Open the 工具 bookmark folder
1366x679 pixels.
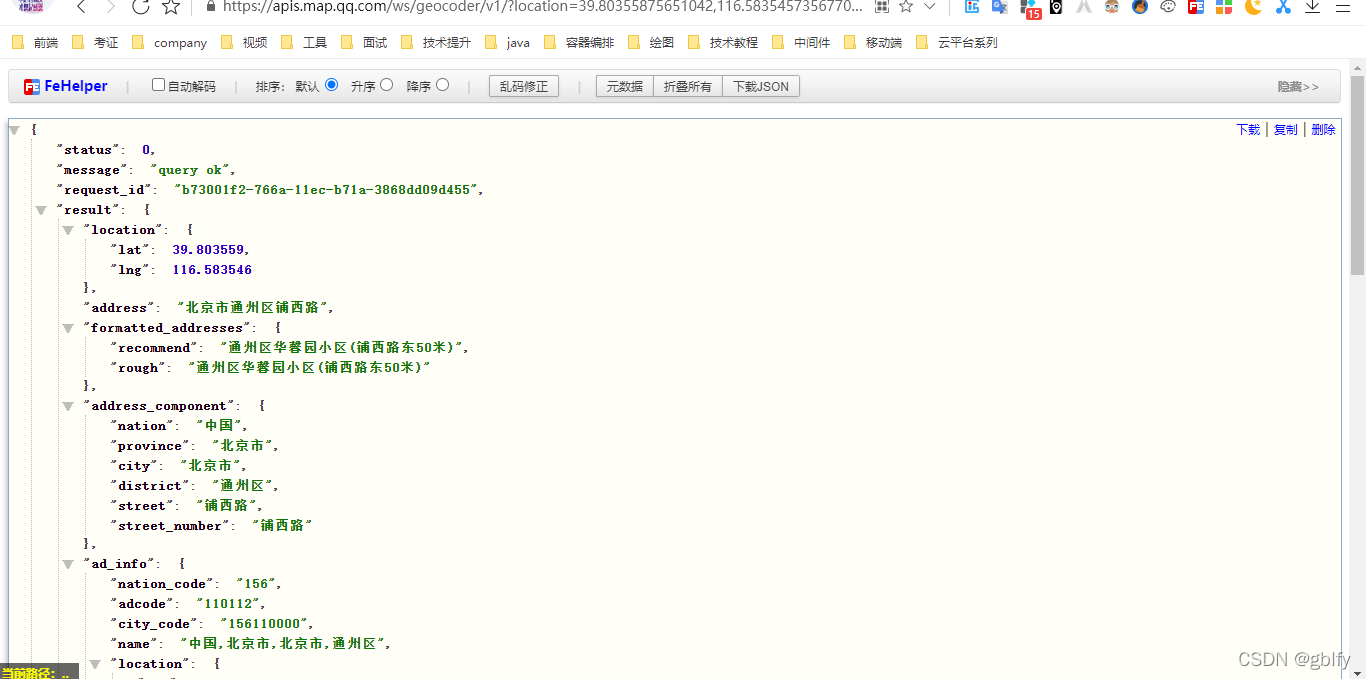(x=304, y=43)
